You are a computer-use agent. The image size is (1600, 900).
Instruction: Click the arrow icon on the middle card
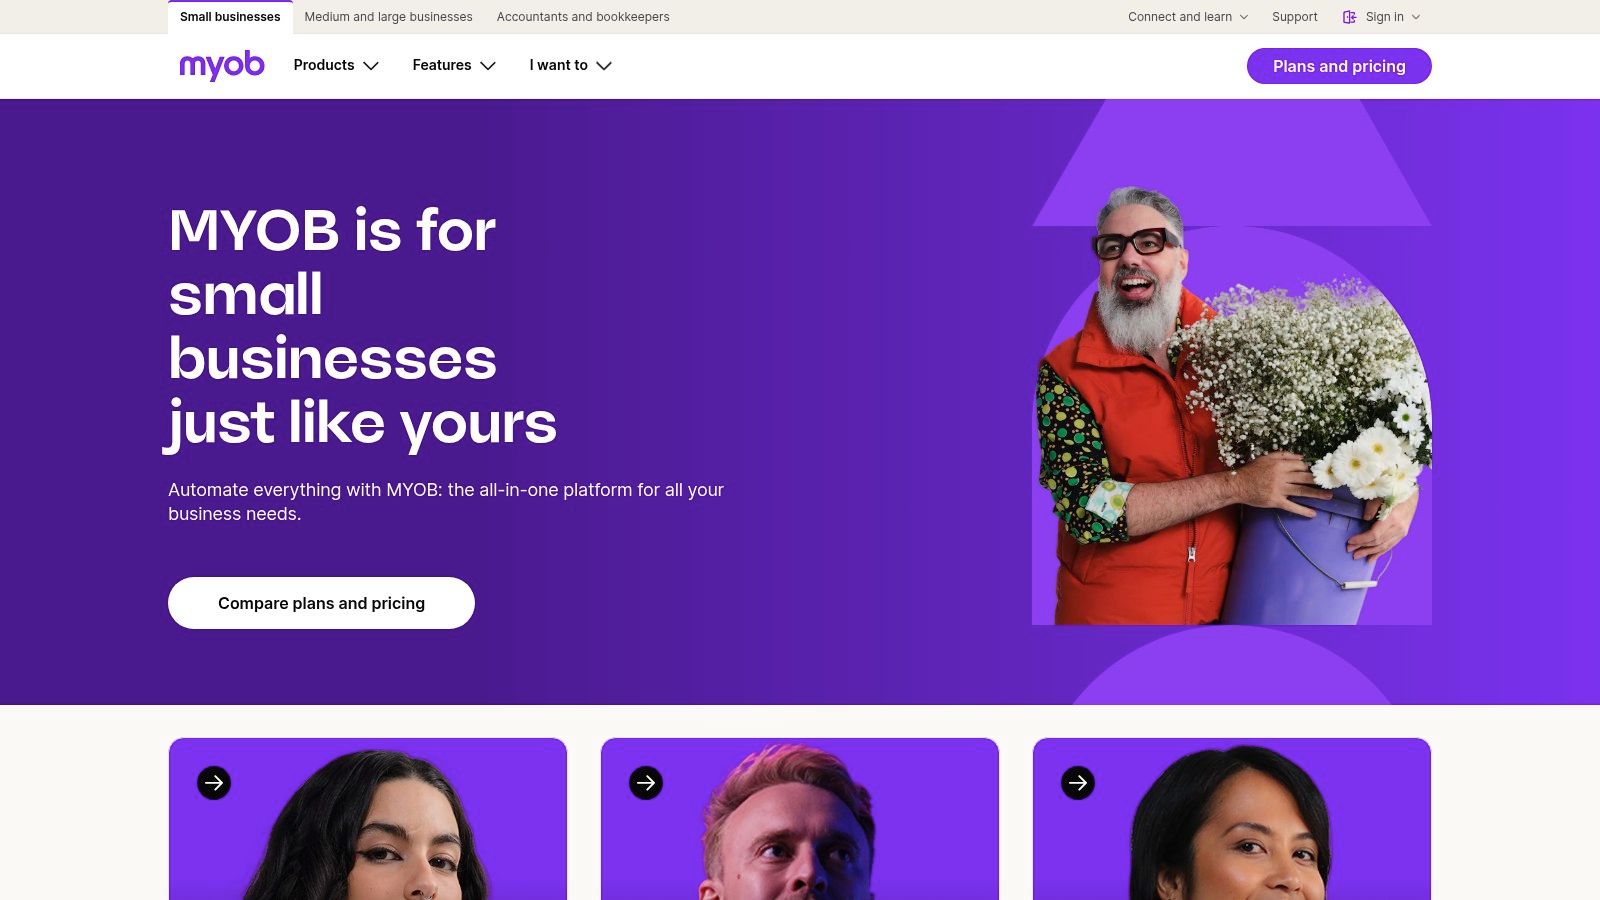pyautogui.click(x=646, y=783)
